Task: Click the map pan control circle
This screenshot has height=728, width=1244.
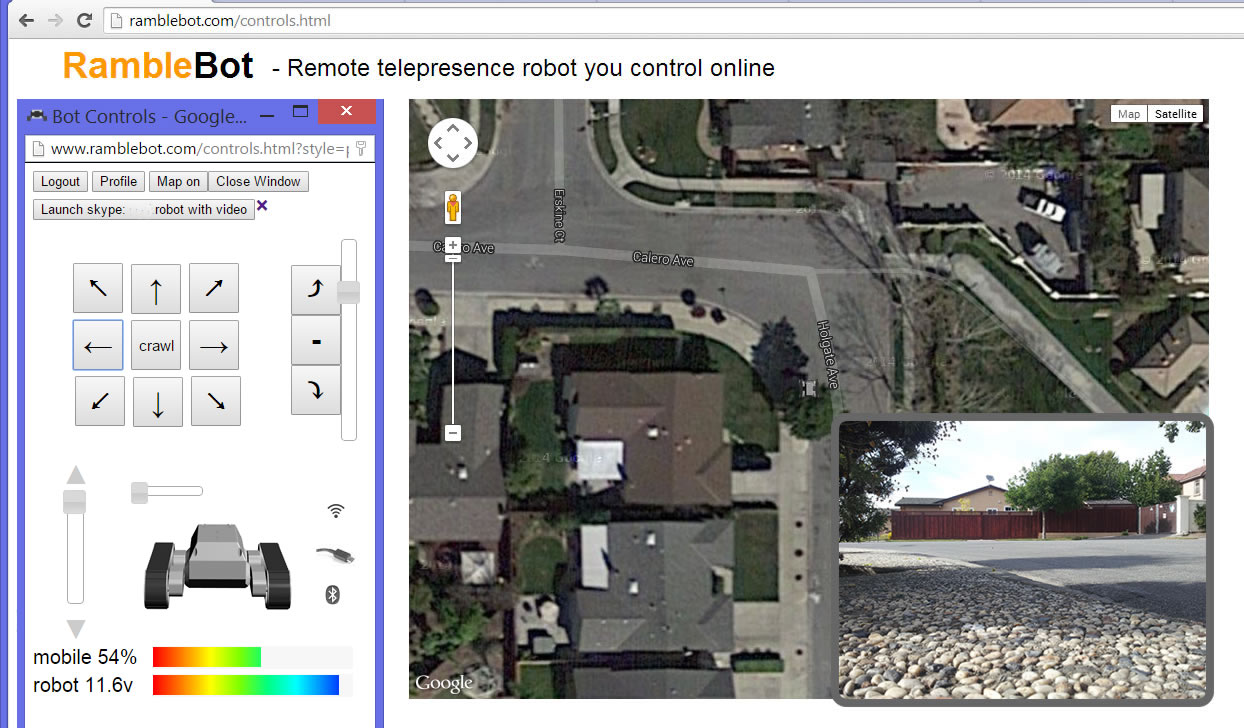Action: click(x=453, y=143)
